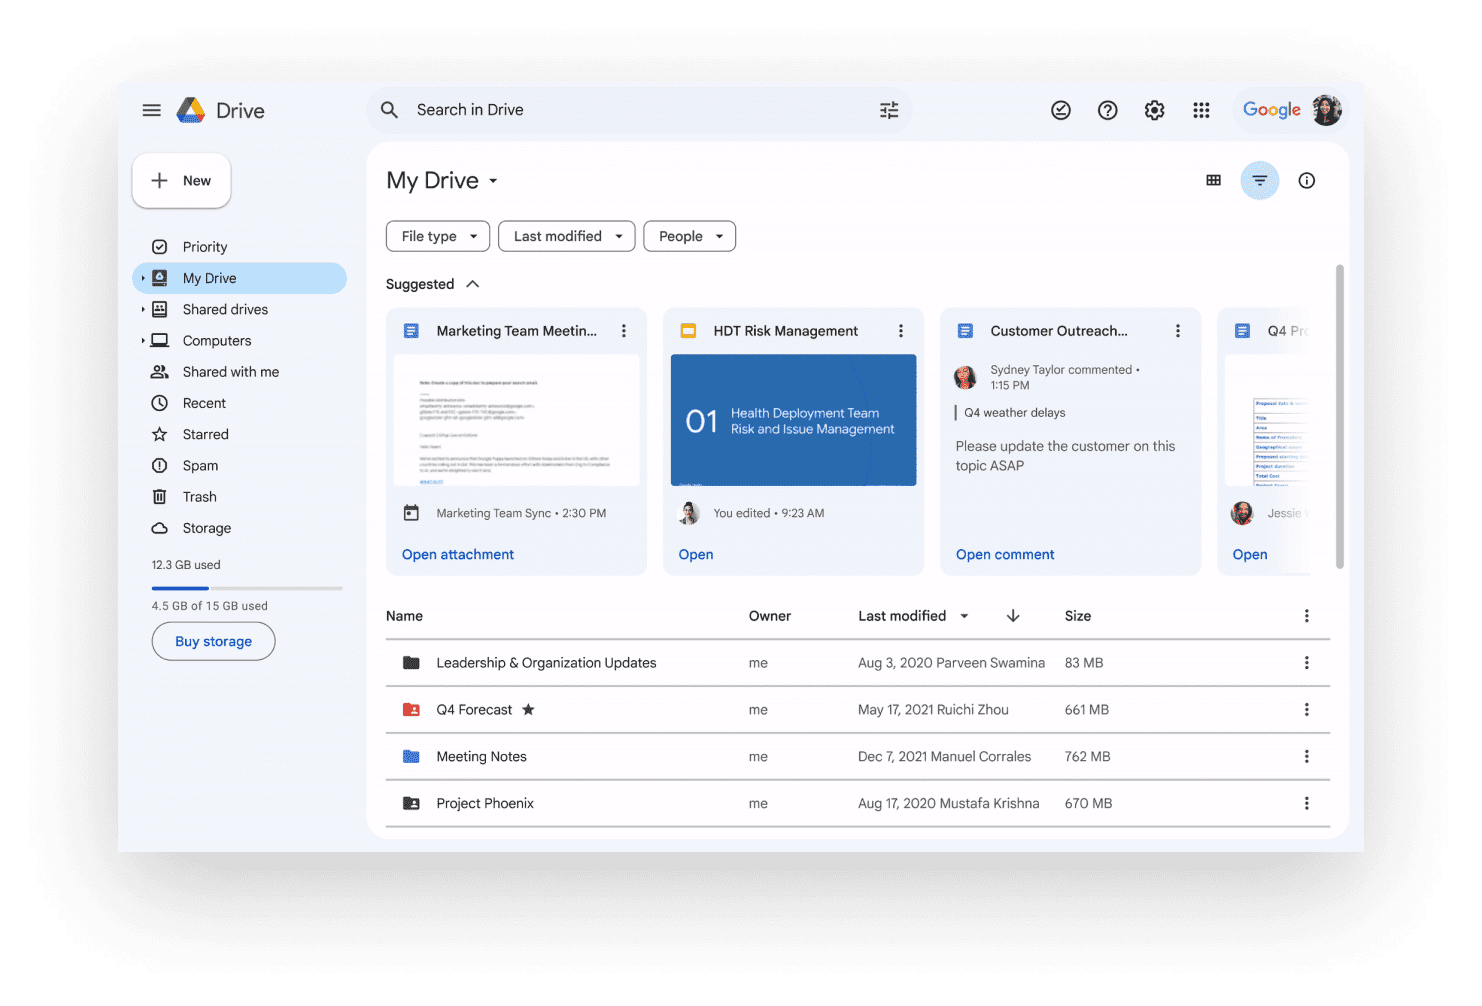Open the File type filter dropdown
1482x1006 pixels.
pos(437,236)
